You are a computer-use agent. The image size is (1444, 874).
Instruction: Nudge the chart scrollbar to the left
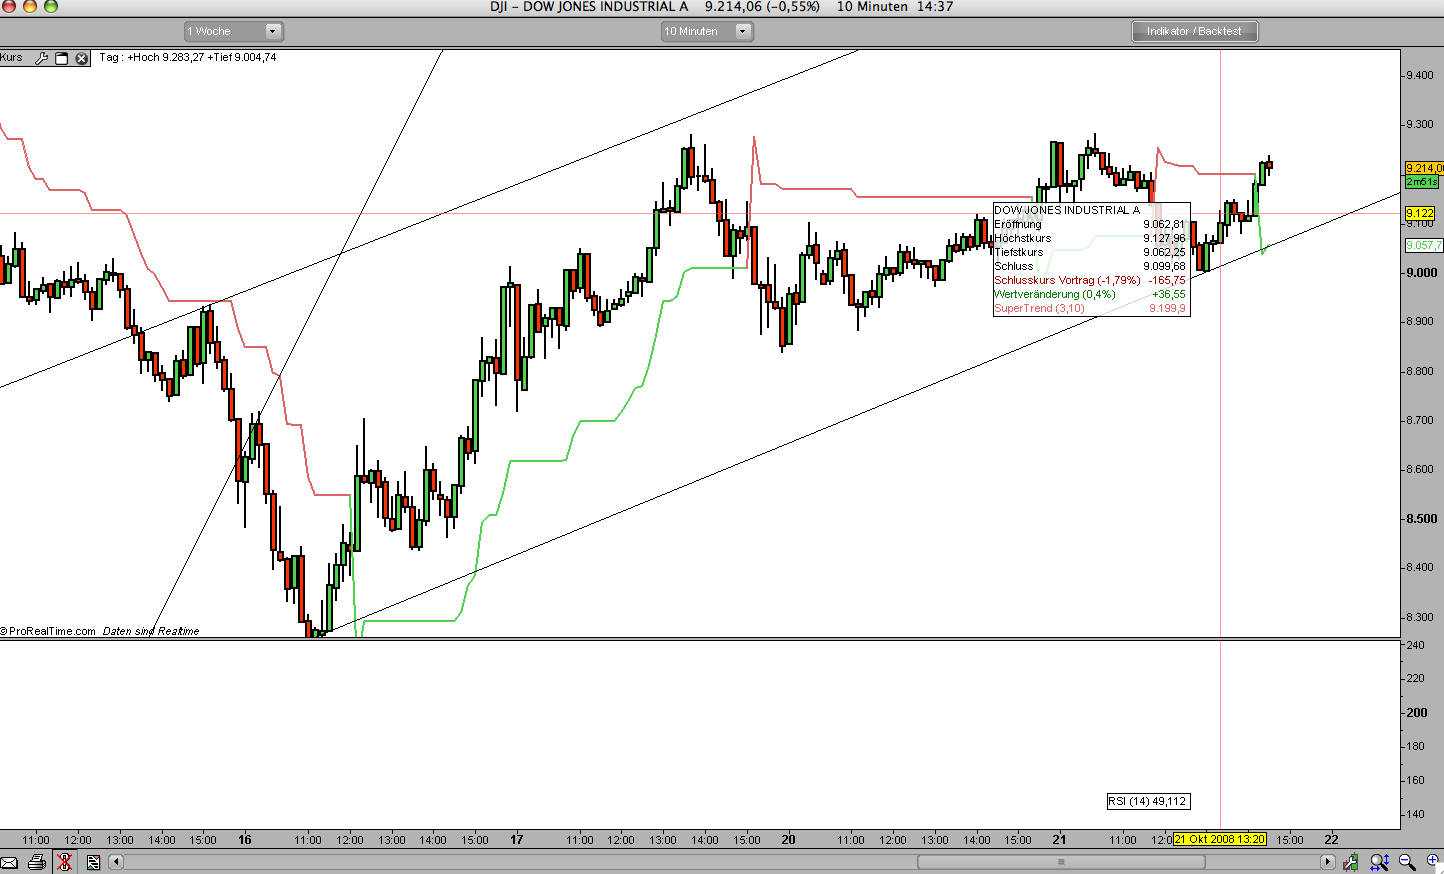click(x=116, y=862)
